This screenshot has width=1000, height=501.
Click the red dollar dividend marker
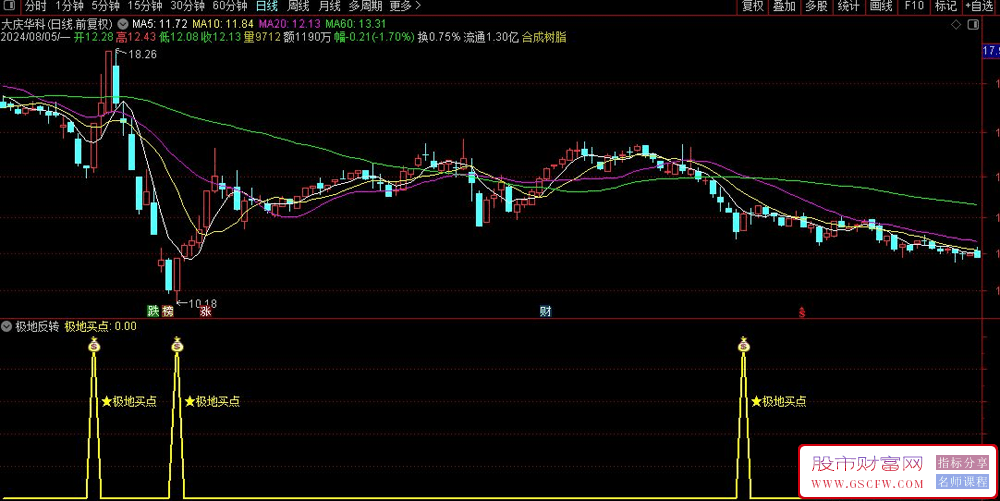[x=802, y=312]
